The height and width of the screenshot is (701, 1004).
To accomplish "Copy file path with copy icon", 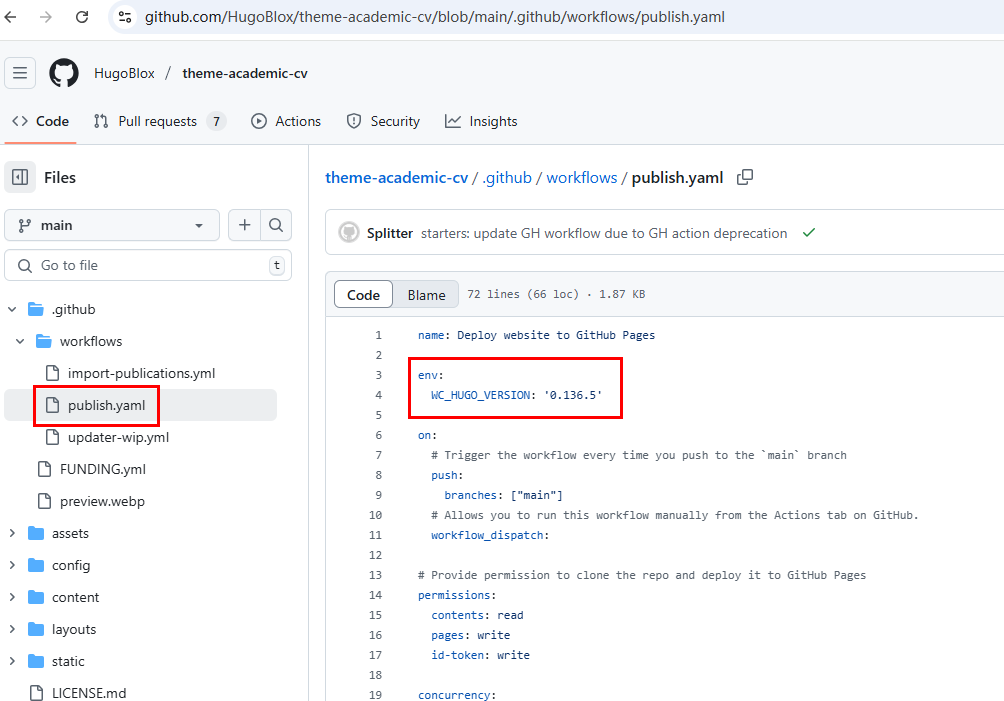I will pyautogui.click(x=745, y=177).
